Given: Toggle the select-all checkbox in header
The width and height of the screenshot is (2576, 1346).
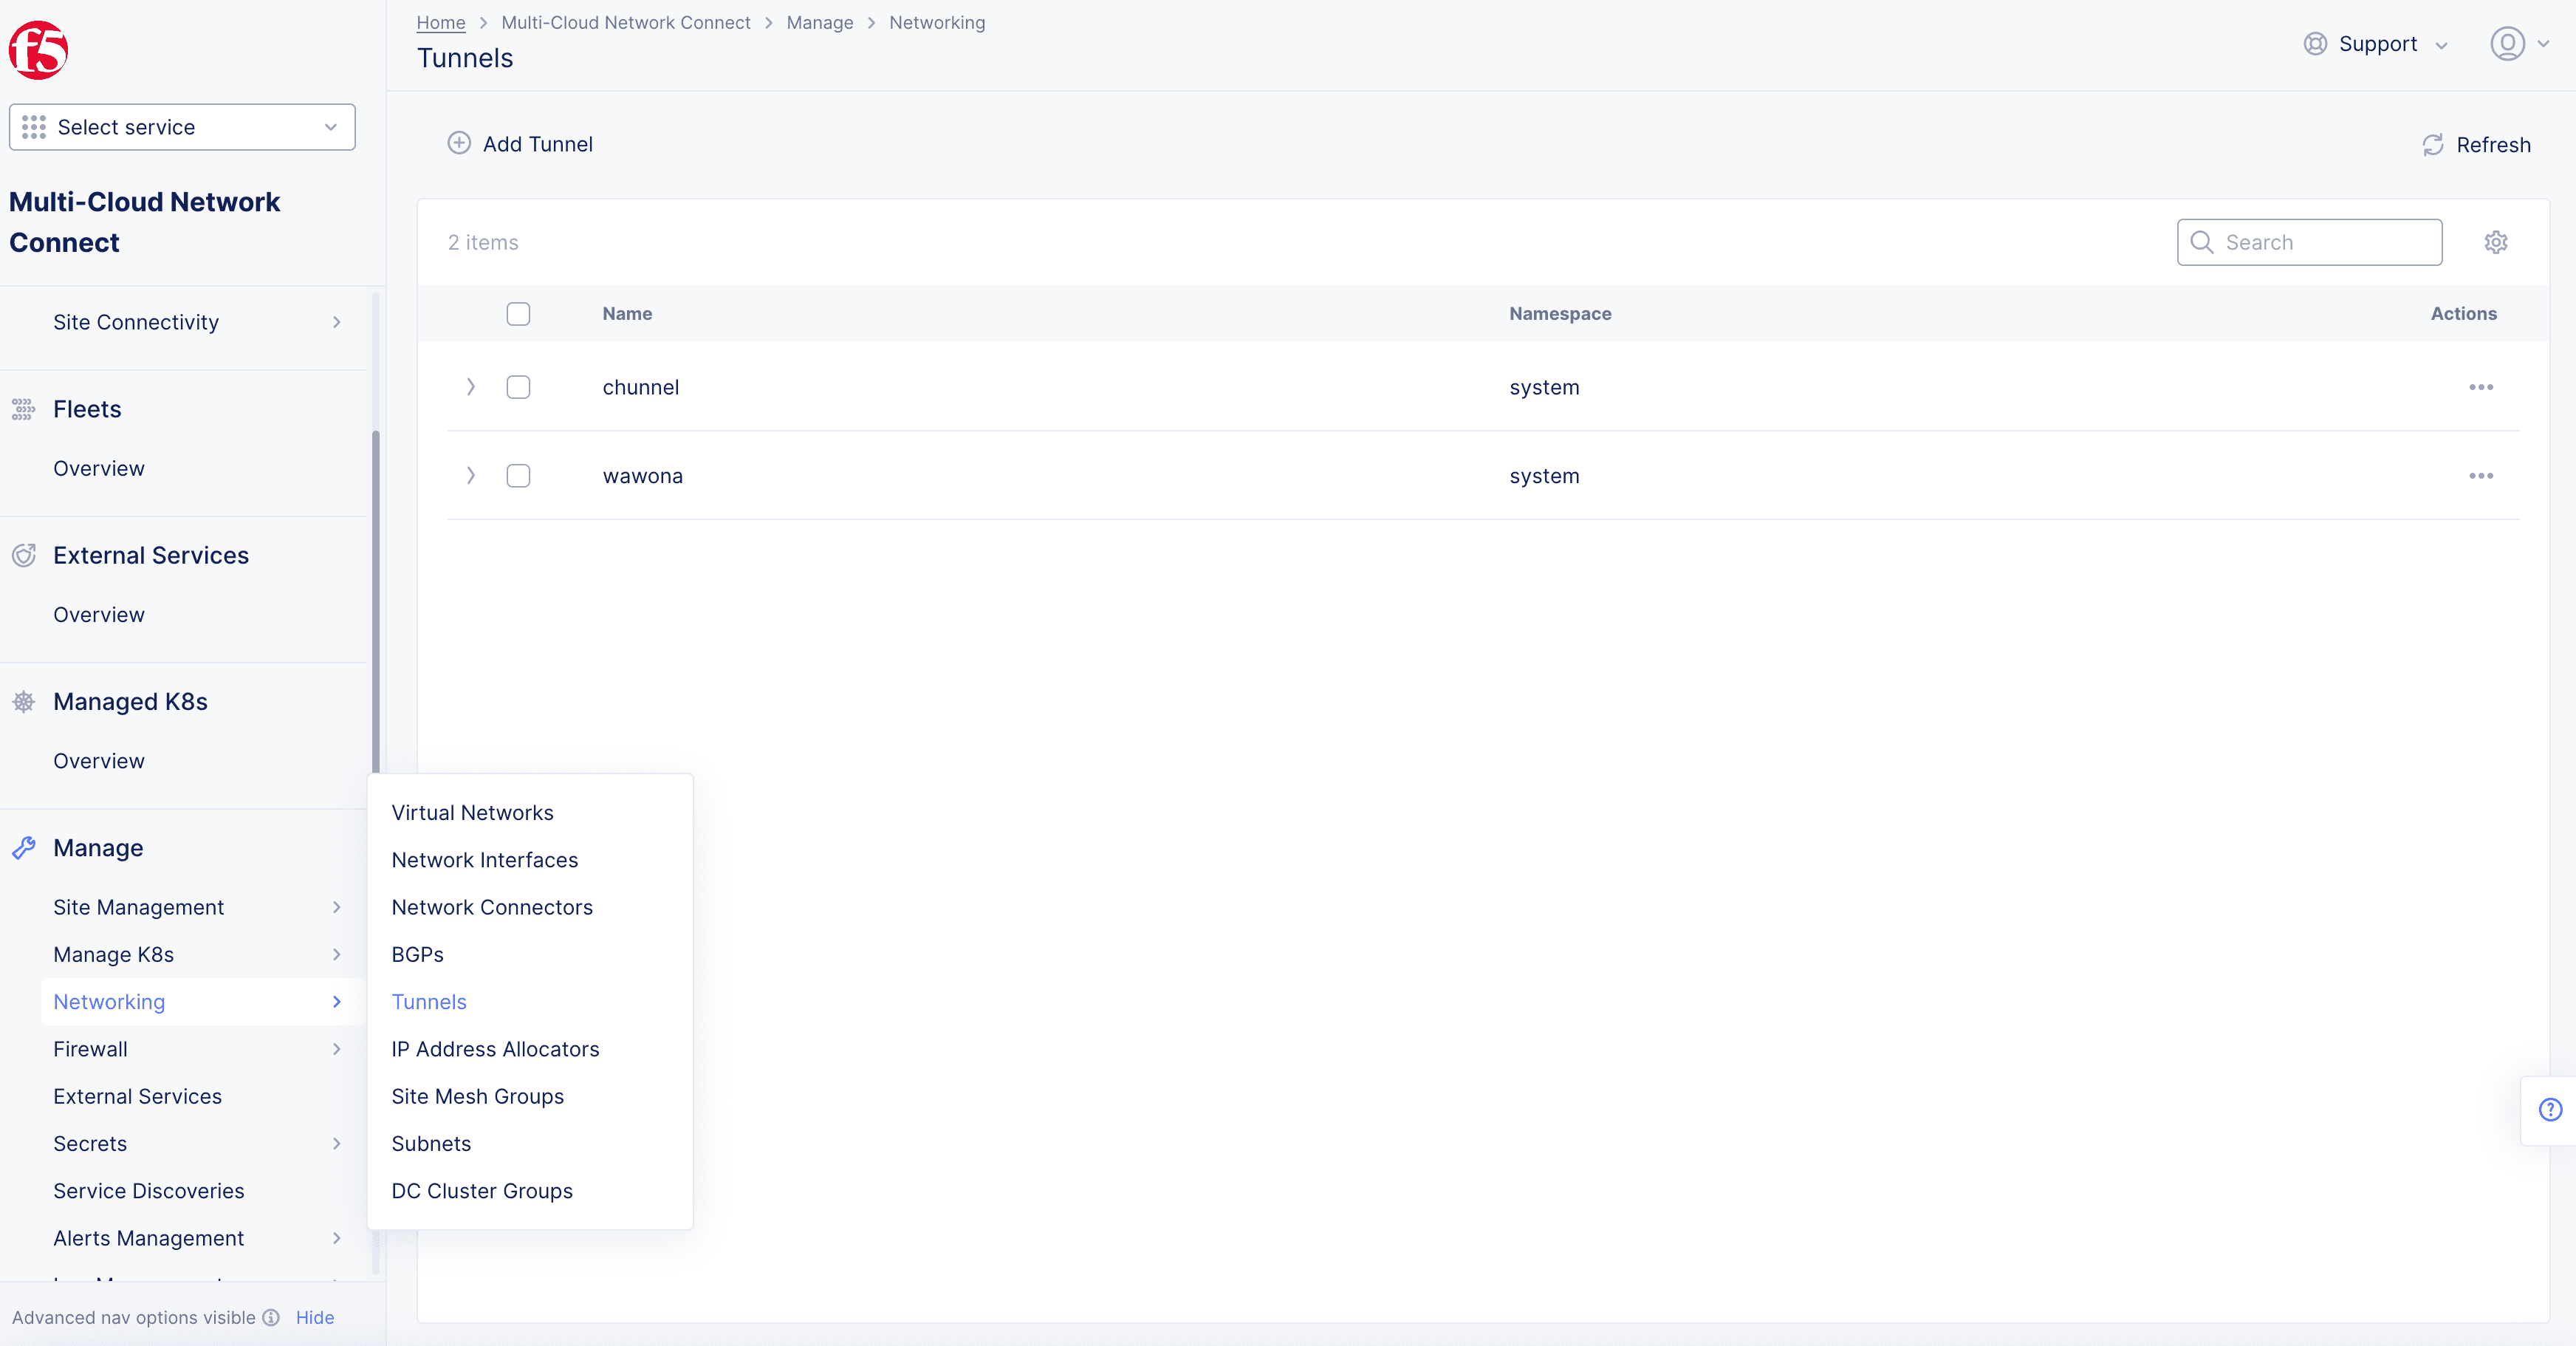Looking at the screenshot, I should click(518, 314).
